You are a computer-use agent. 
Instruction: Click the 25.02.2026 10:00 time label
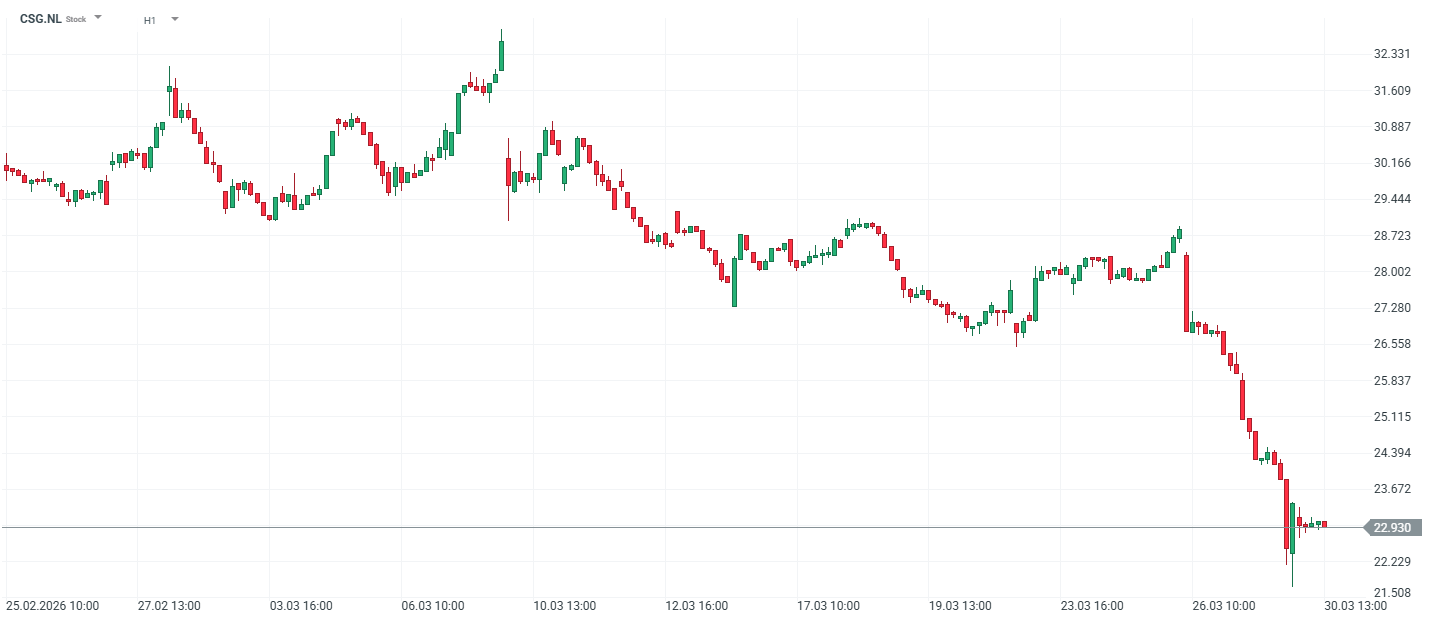pos(52,606)
